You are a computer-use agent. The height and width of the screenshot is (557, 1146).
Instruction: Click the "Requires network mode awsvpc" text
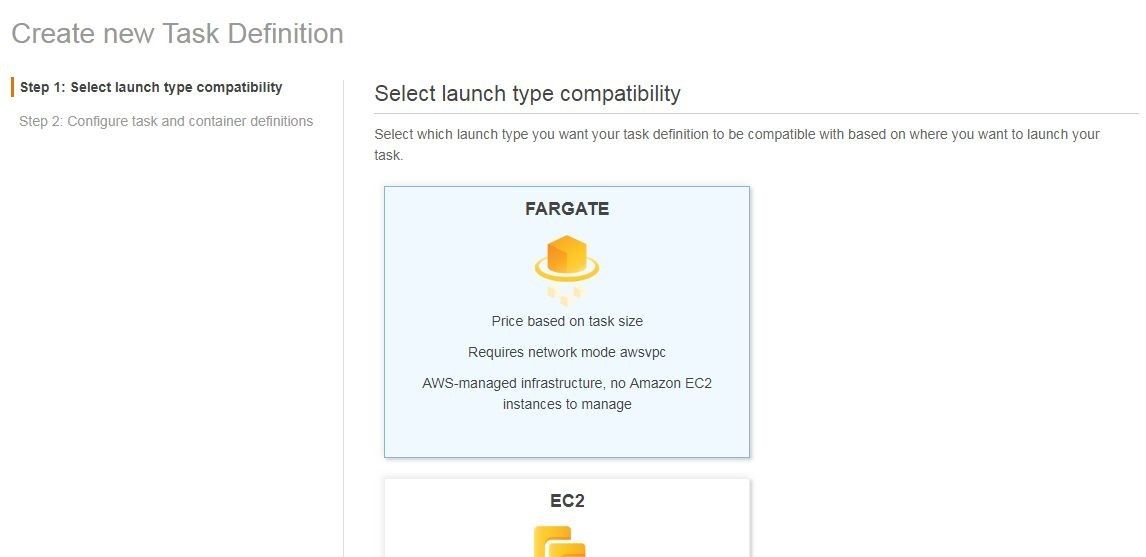coord(567,352)
